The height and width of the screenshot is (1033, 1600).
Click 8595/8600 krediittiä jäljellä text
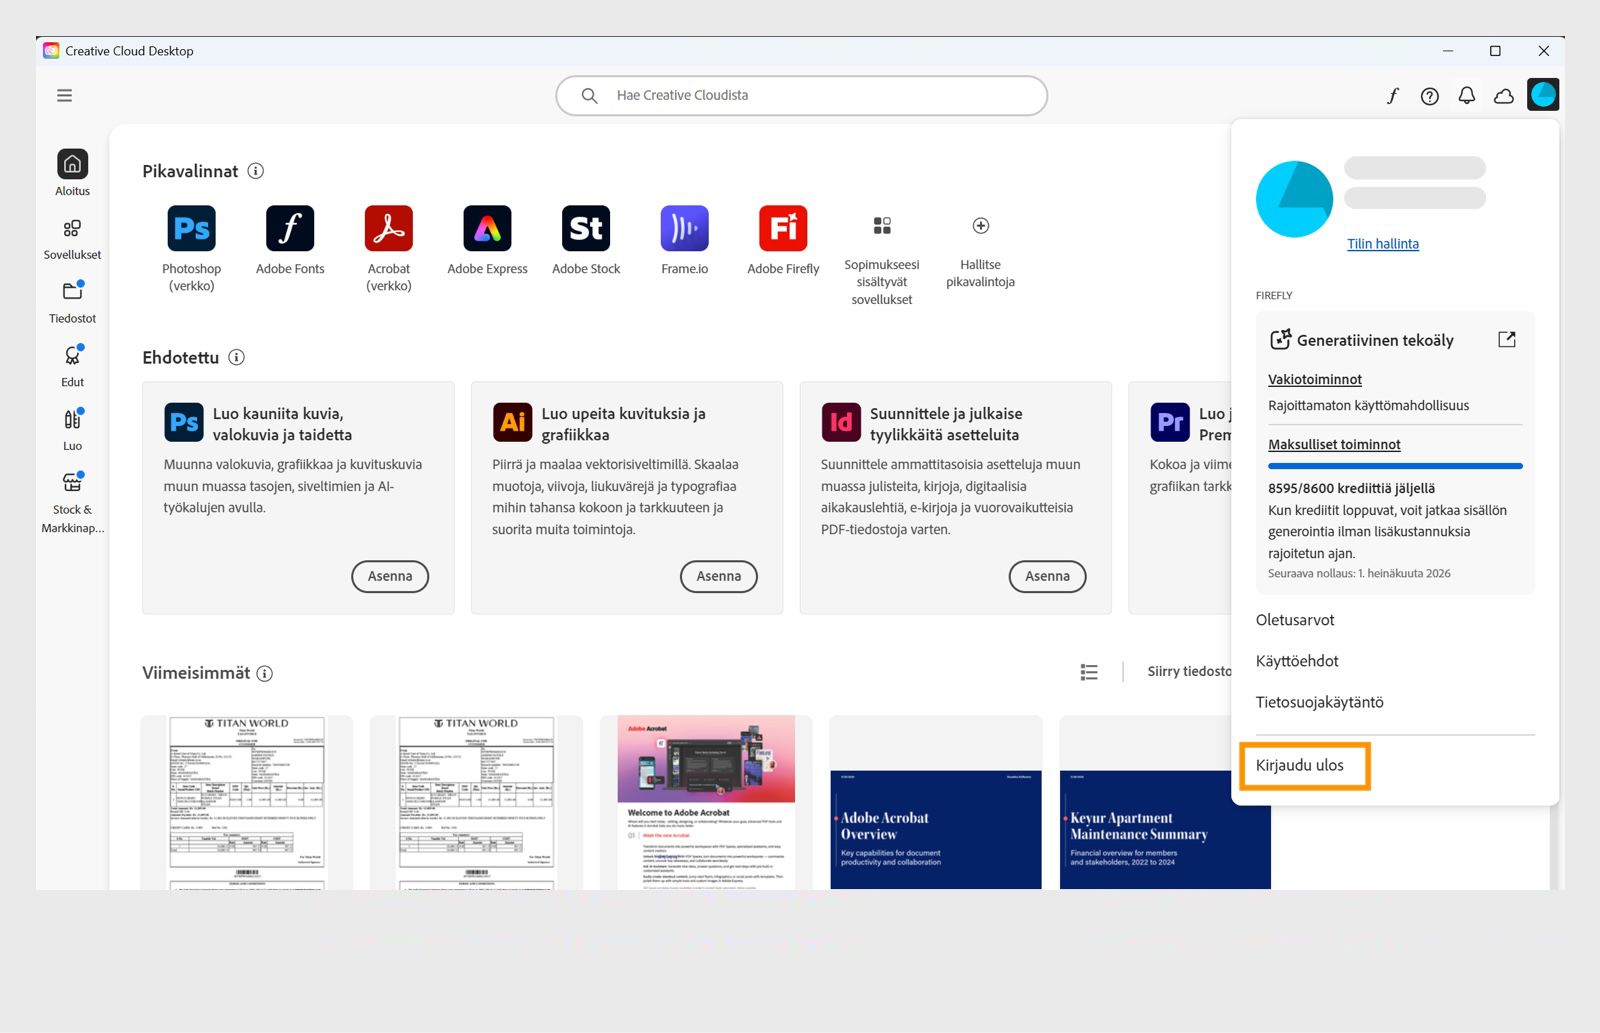coord(1351,488)
